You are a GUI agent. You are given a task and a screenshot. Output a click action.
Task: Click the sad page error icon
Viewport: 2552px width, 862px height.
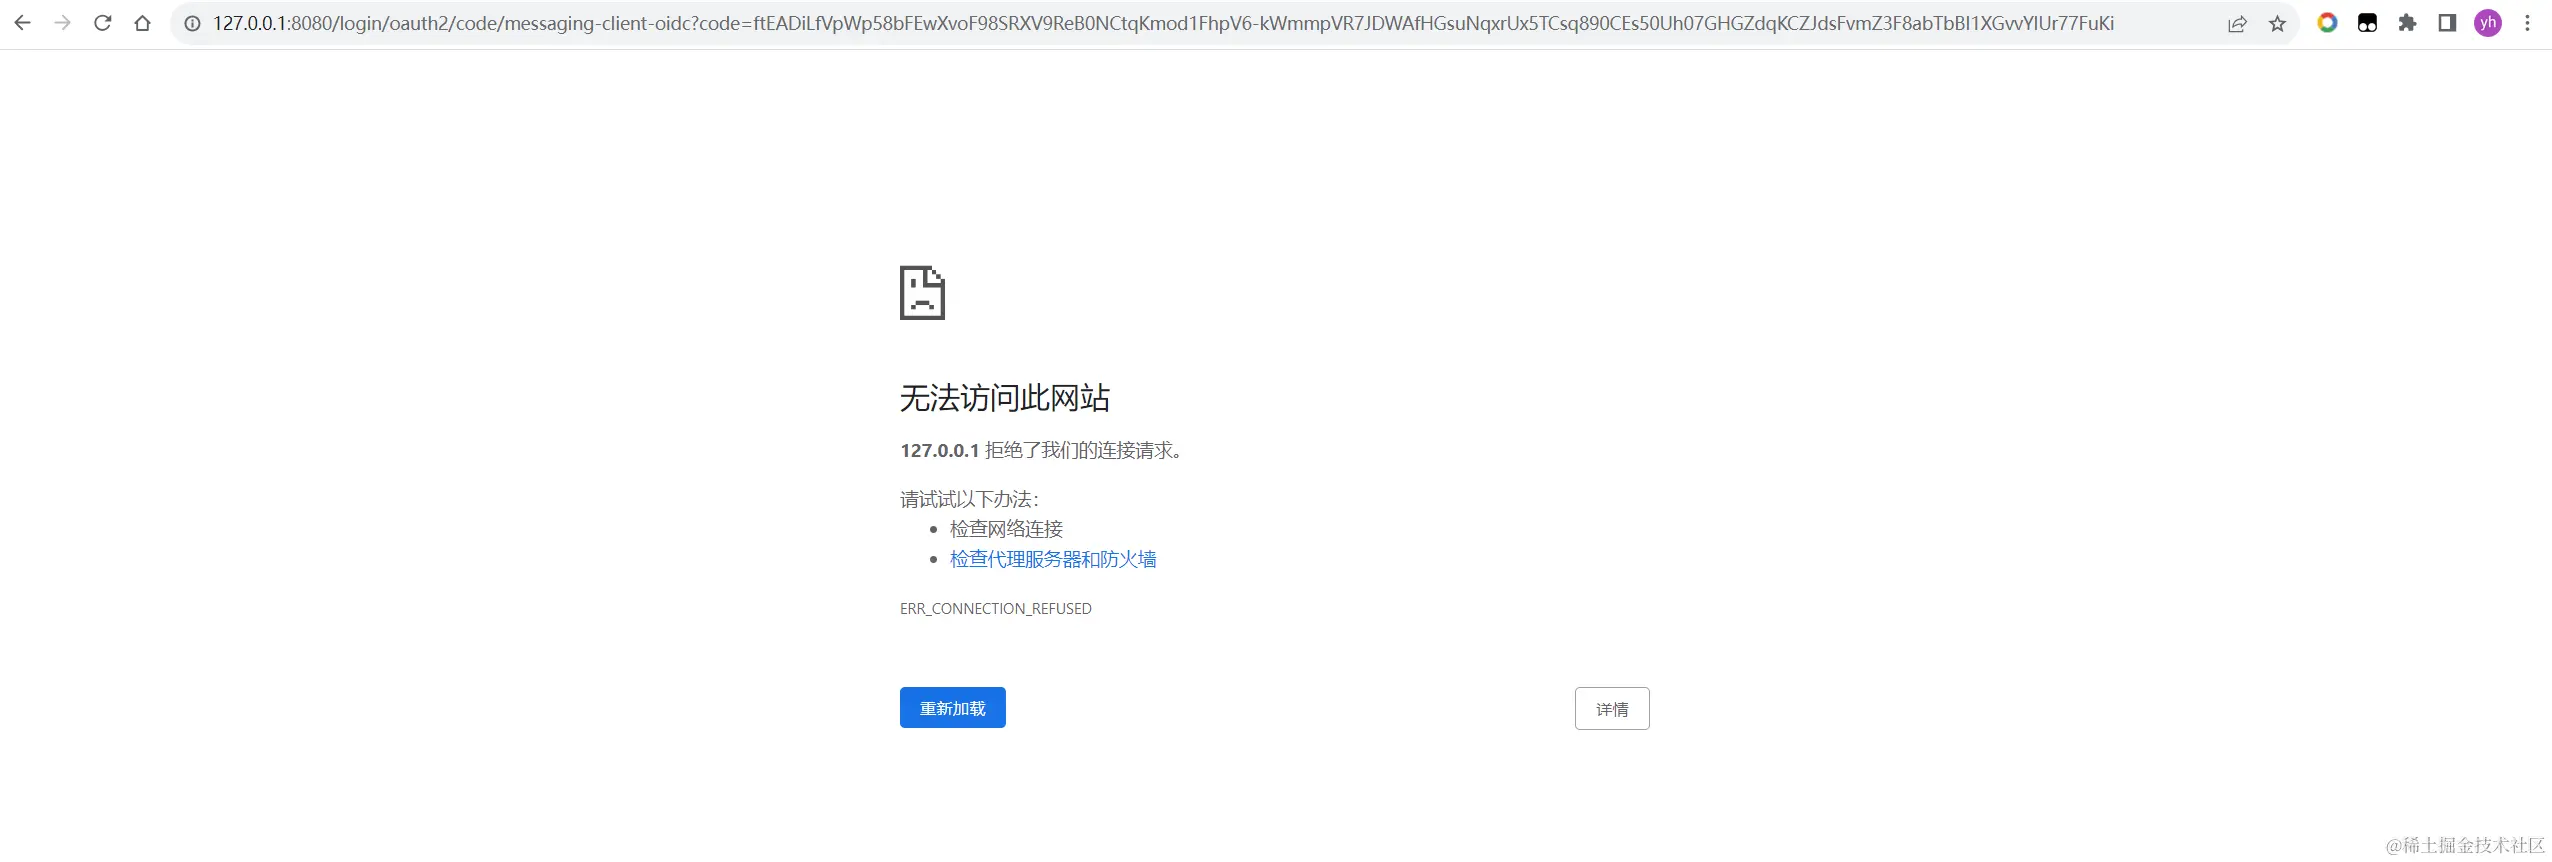[x=922, y=293]
